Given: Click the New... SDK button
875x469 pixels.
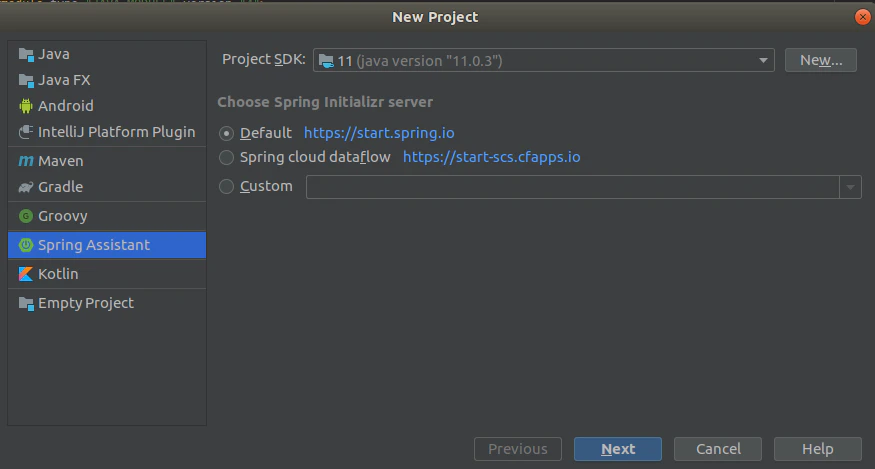Looking at the screenshot, I should [x=821, y=60].
